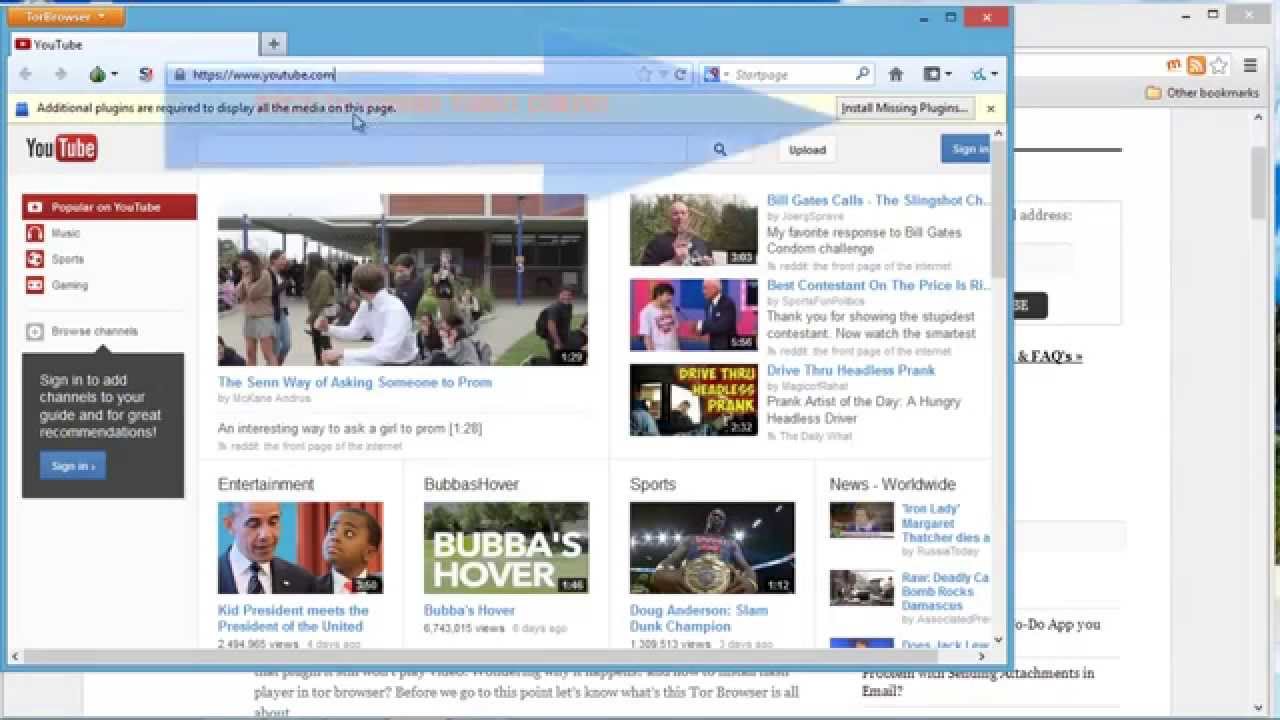1280x720 pixels.
Task: Click the Music headphones icon
Action: (x=35, y=233)
